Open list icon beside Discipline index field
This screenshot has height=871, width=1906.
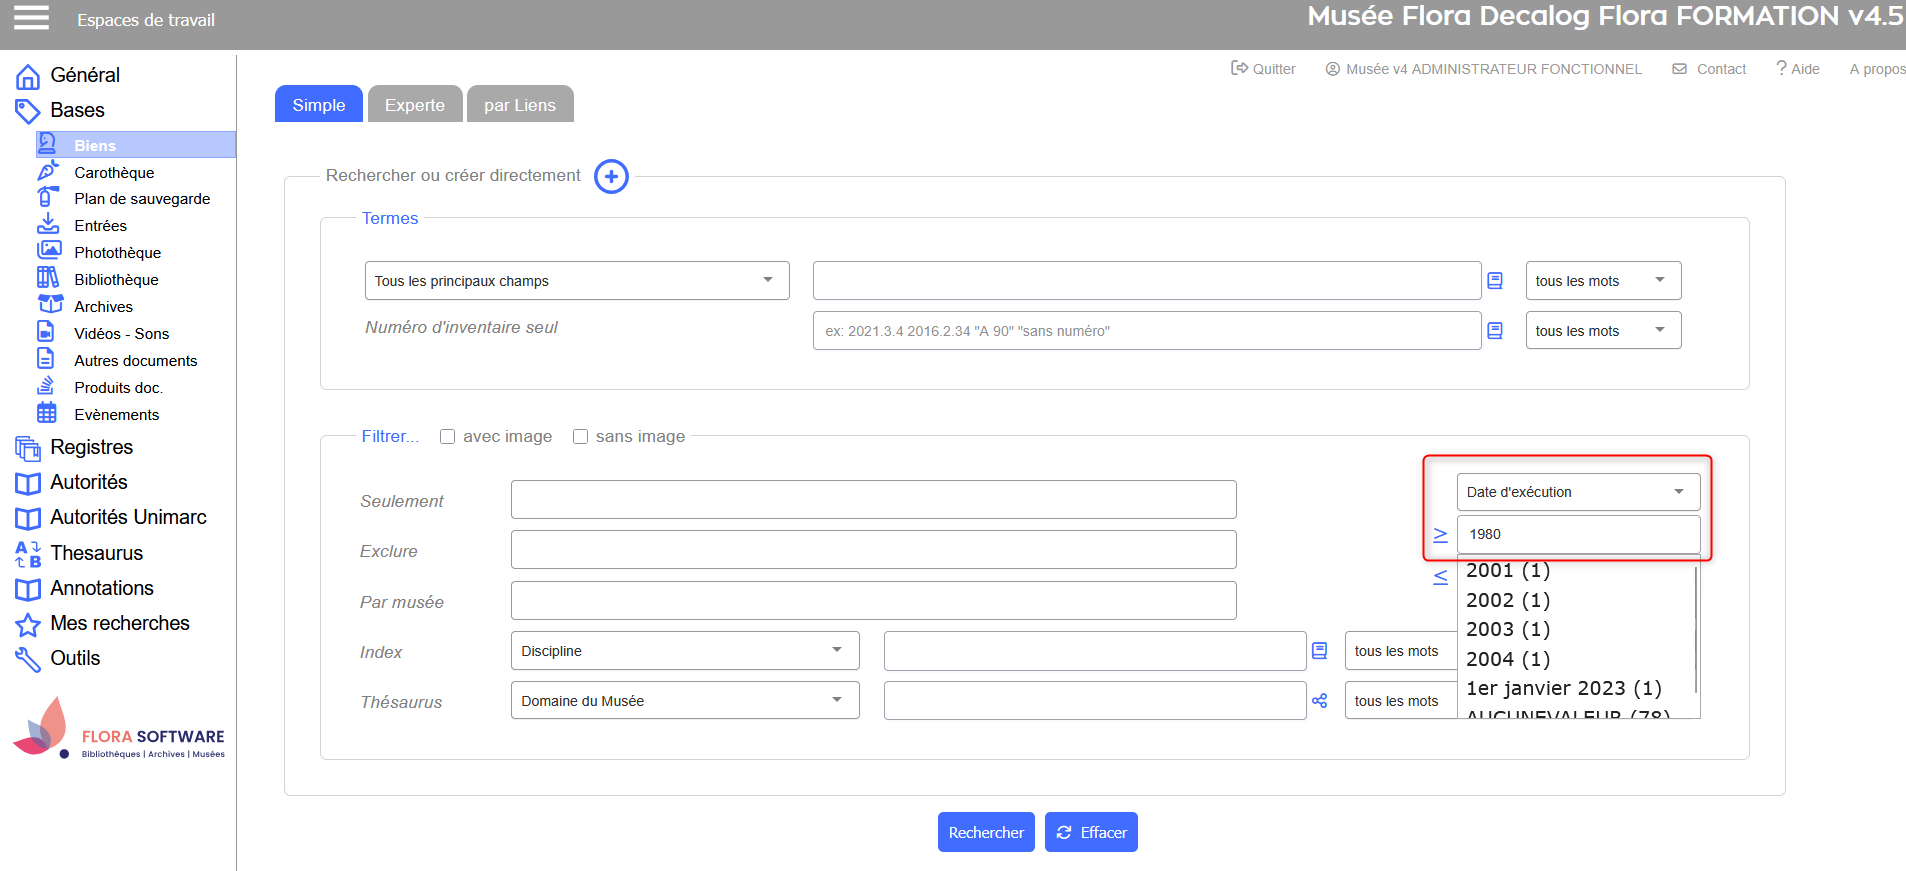click(x=1320, y=651)
